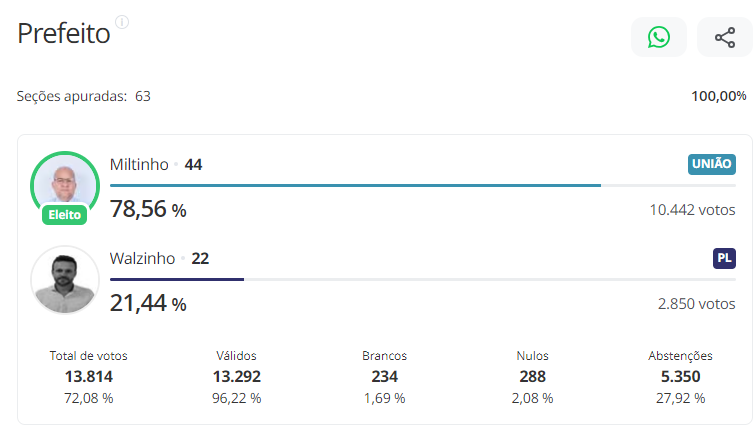Click the share icon button
The width and height of the screenshot is (756, 438).
click(724, 38)
